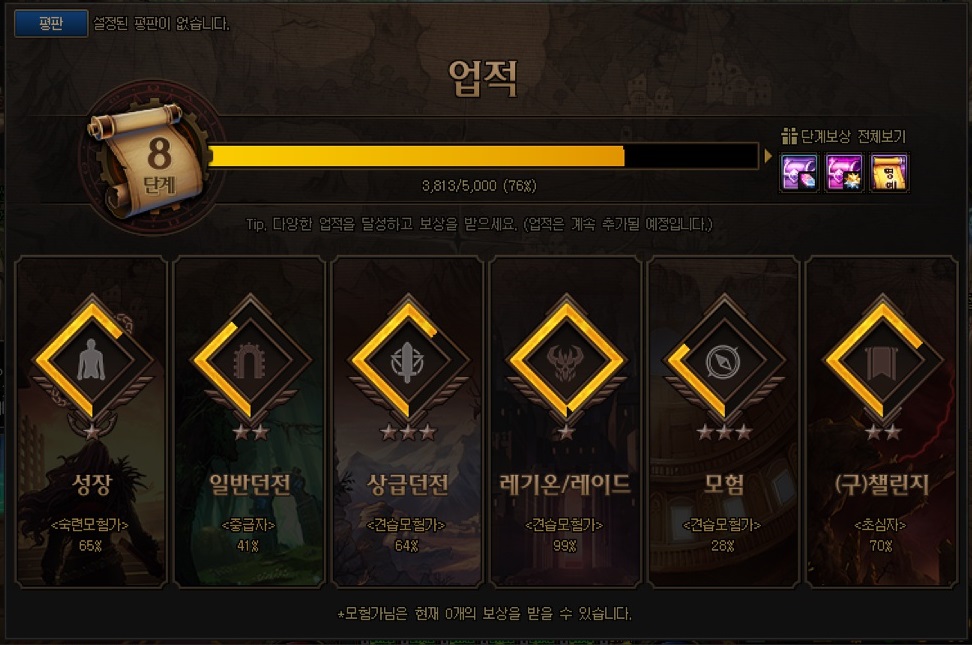
Task: Click the 모험 견습모험가 rank label
Action: tap(723, 525)
